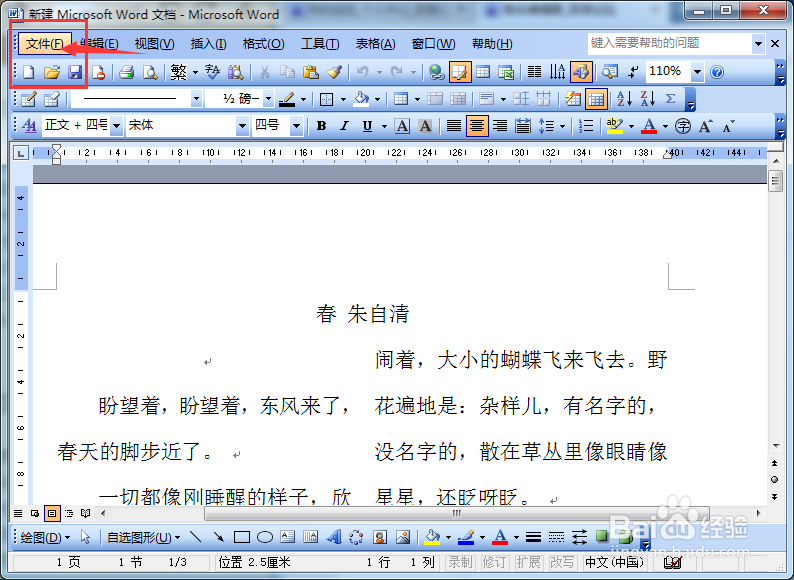Click the Fill Color bucket in Drawing toolbar

click(432, 537)
